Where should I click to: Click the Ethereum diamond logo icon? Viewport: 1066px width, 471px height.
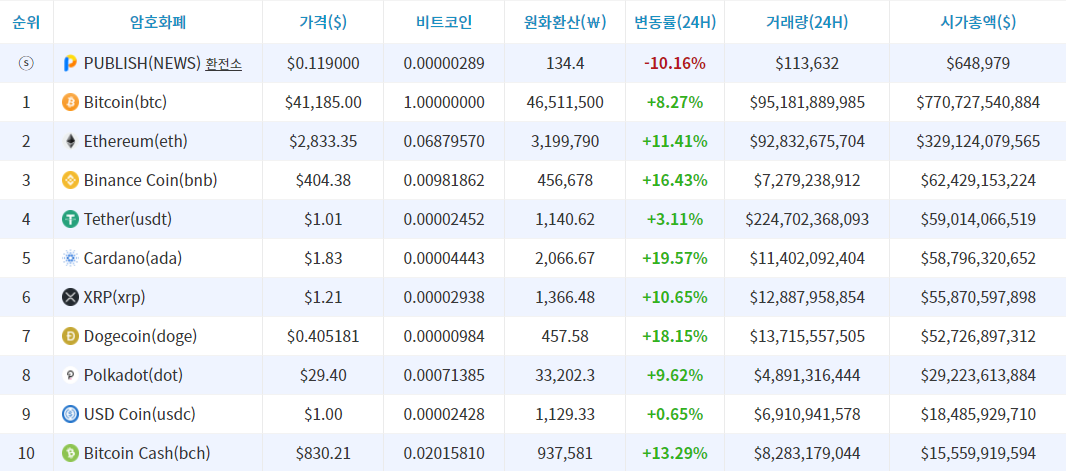click(x=70, y=141)
